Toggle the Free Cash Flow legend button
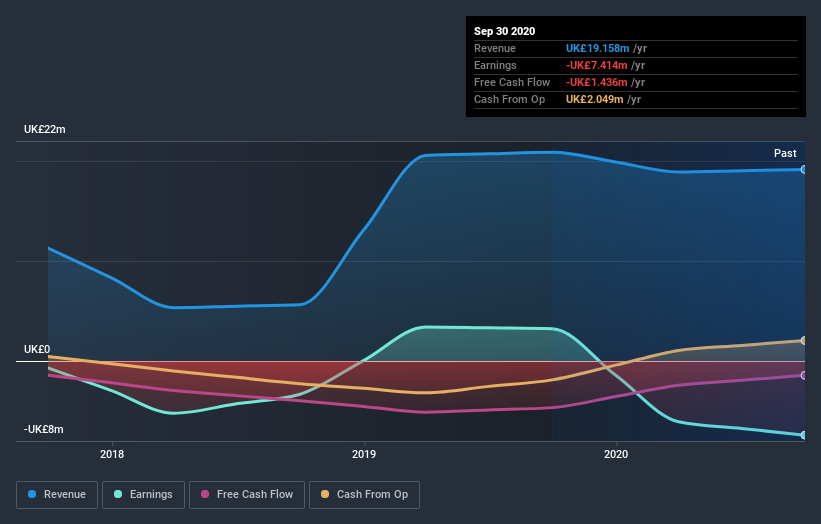The width and height of the screenshot is (821, 524). point(247,495)
